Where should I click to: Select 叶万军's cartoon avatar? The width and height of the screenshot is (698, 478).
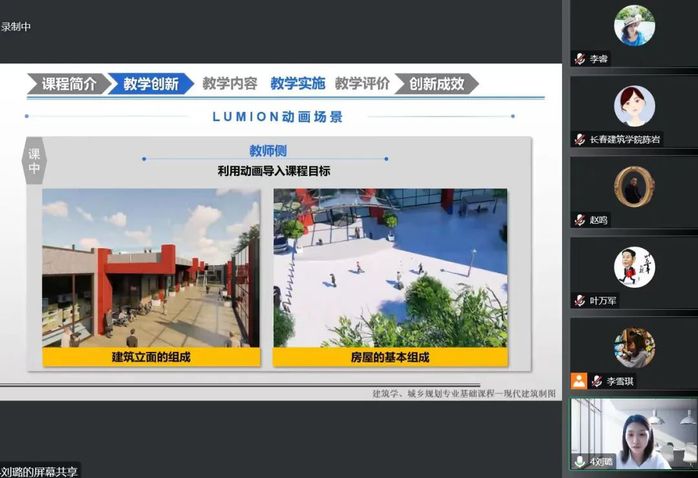634,267
